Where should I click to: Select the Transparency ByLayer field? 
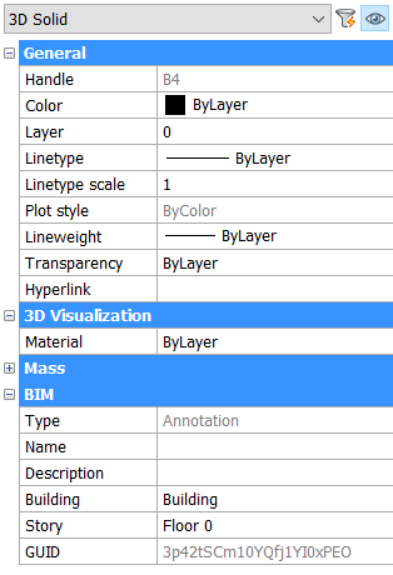(x=275, y=263)
